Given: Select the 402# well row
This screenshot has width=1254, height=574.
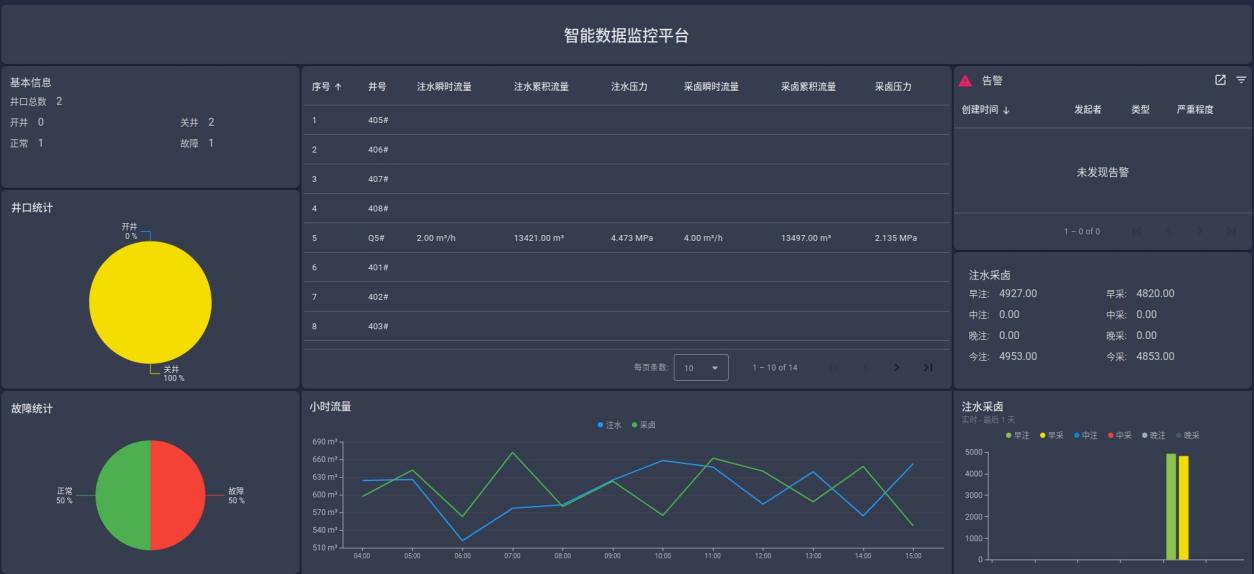Looking at the screenshot, I should (626, 297).
